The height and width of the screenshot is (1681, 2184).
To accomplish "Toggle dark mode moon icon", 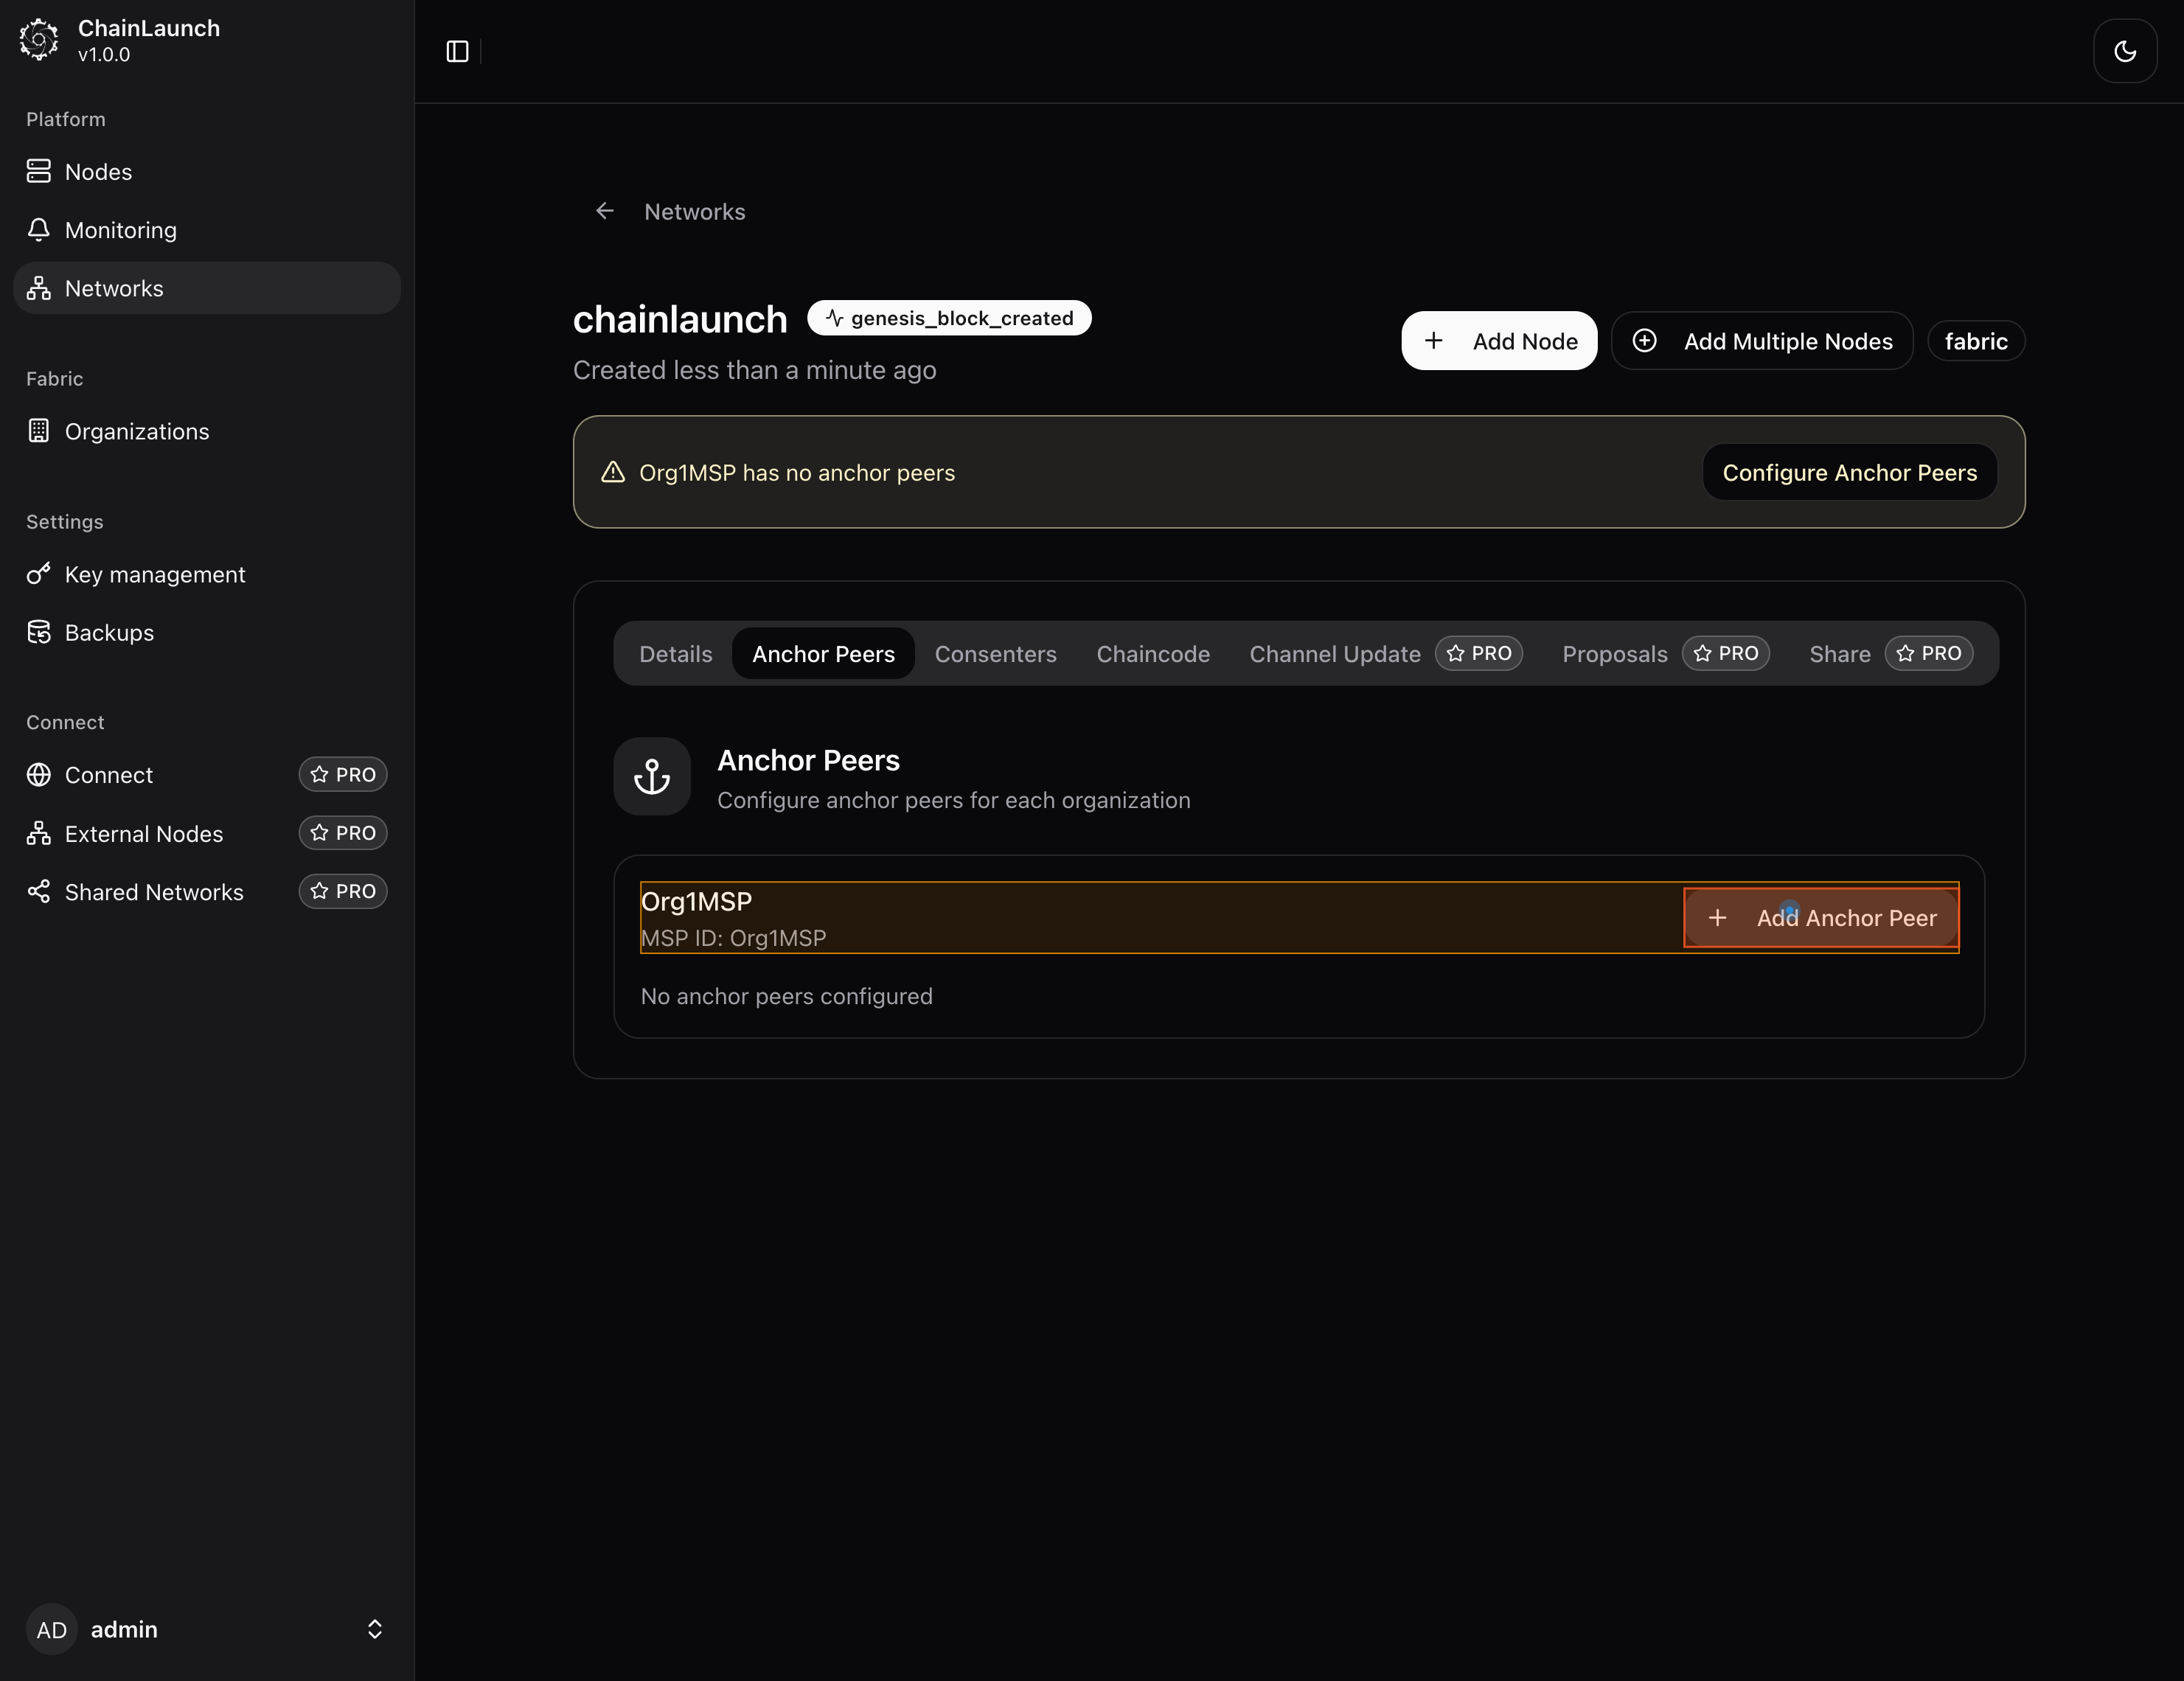I will coord(2124,51).
